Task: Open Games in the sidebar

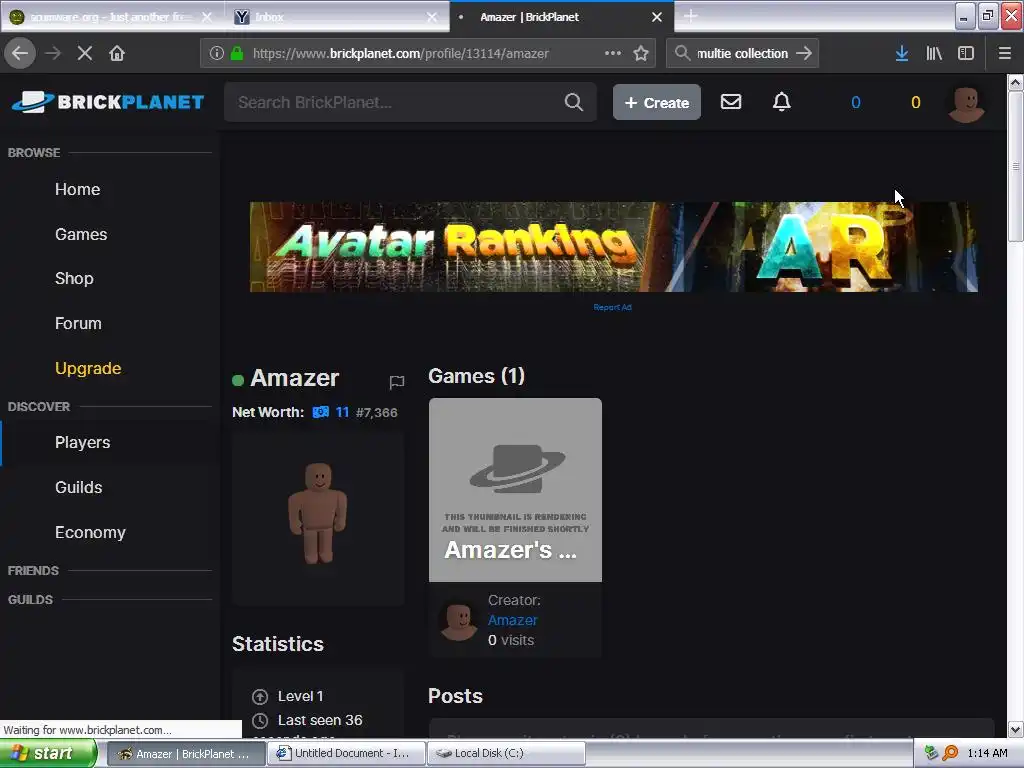Action: [81, 234]
